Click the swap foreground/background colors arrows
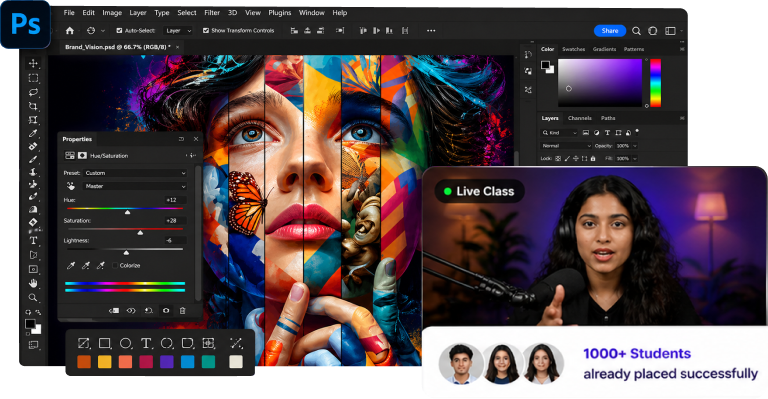 point(39,312)
